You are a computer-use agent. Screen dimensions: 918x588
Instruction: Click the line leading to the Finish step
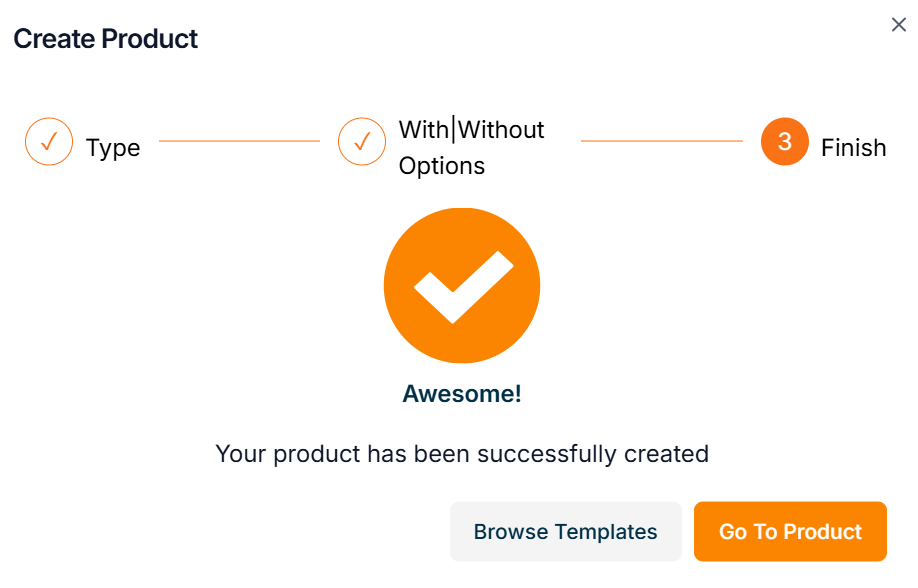(x=661, y=142)
